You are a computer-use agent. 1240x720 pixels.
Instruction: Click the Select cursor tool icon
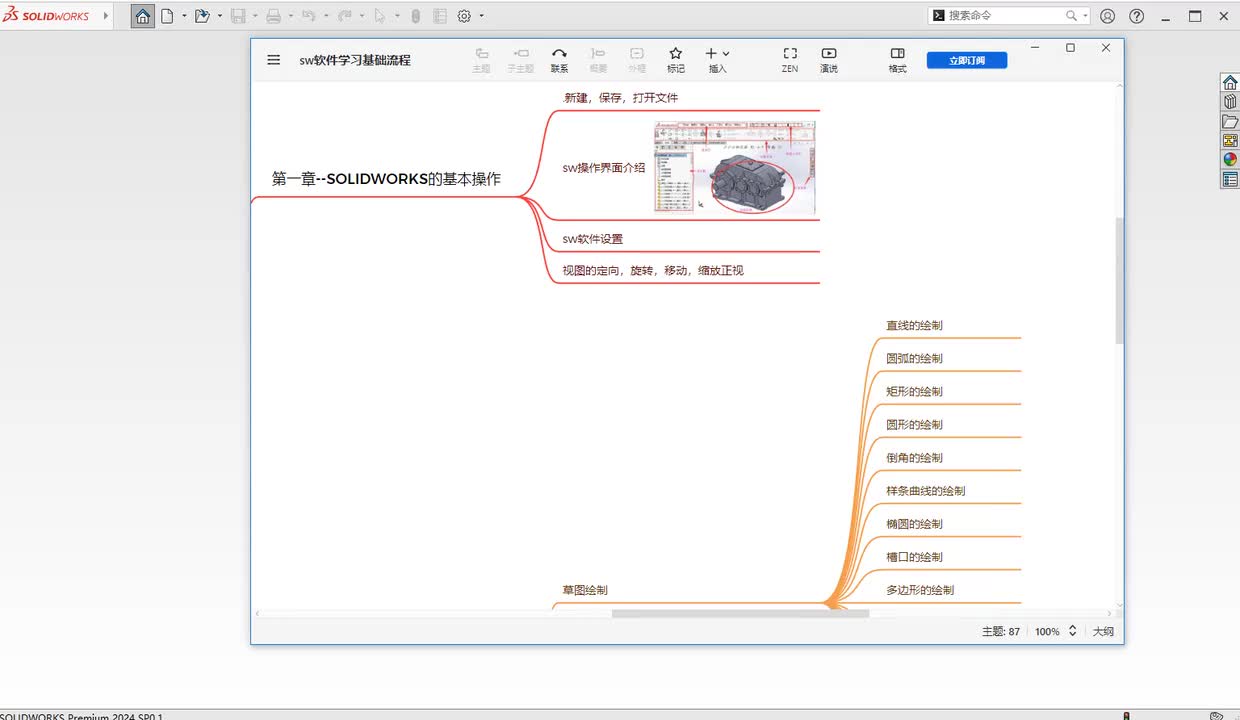point(379,16)
